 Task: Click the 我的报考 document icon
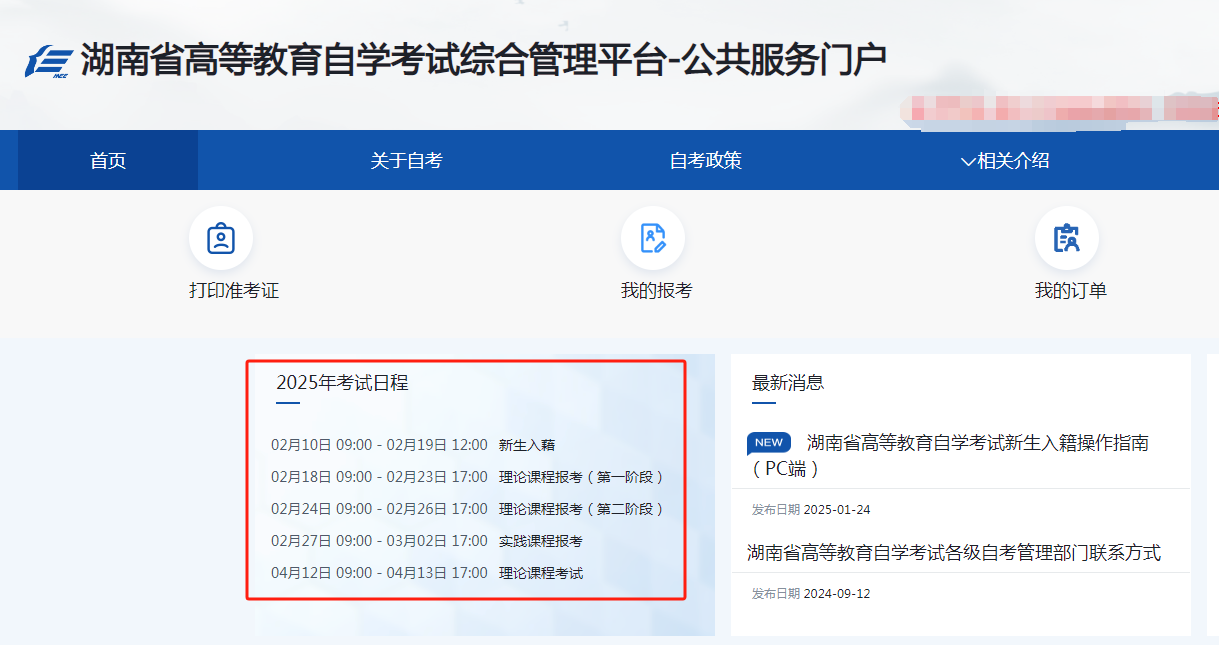pos(653,238)
